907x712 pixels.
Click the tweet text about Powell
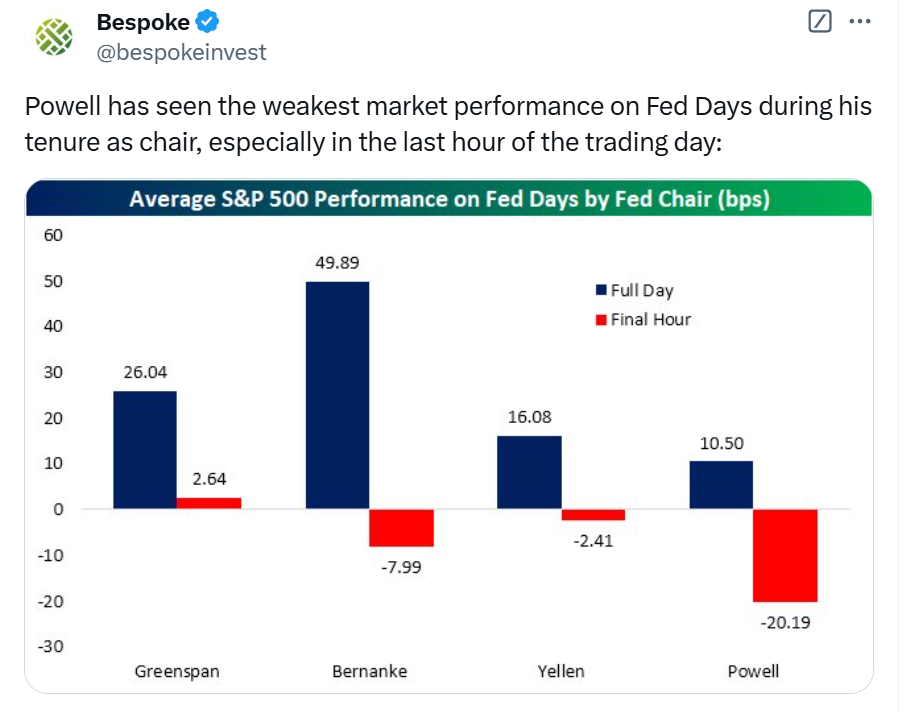[x=447, y=124]
